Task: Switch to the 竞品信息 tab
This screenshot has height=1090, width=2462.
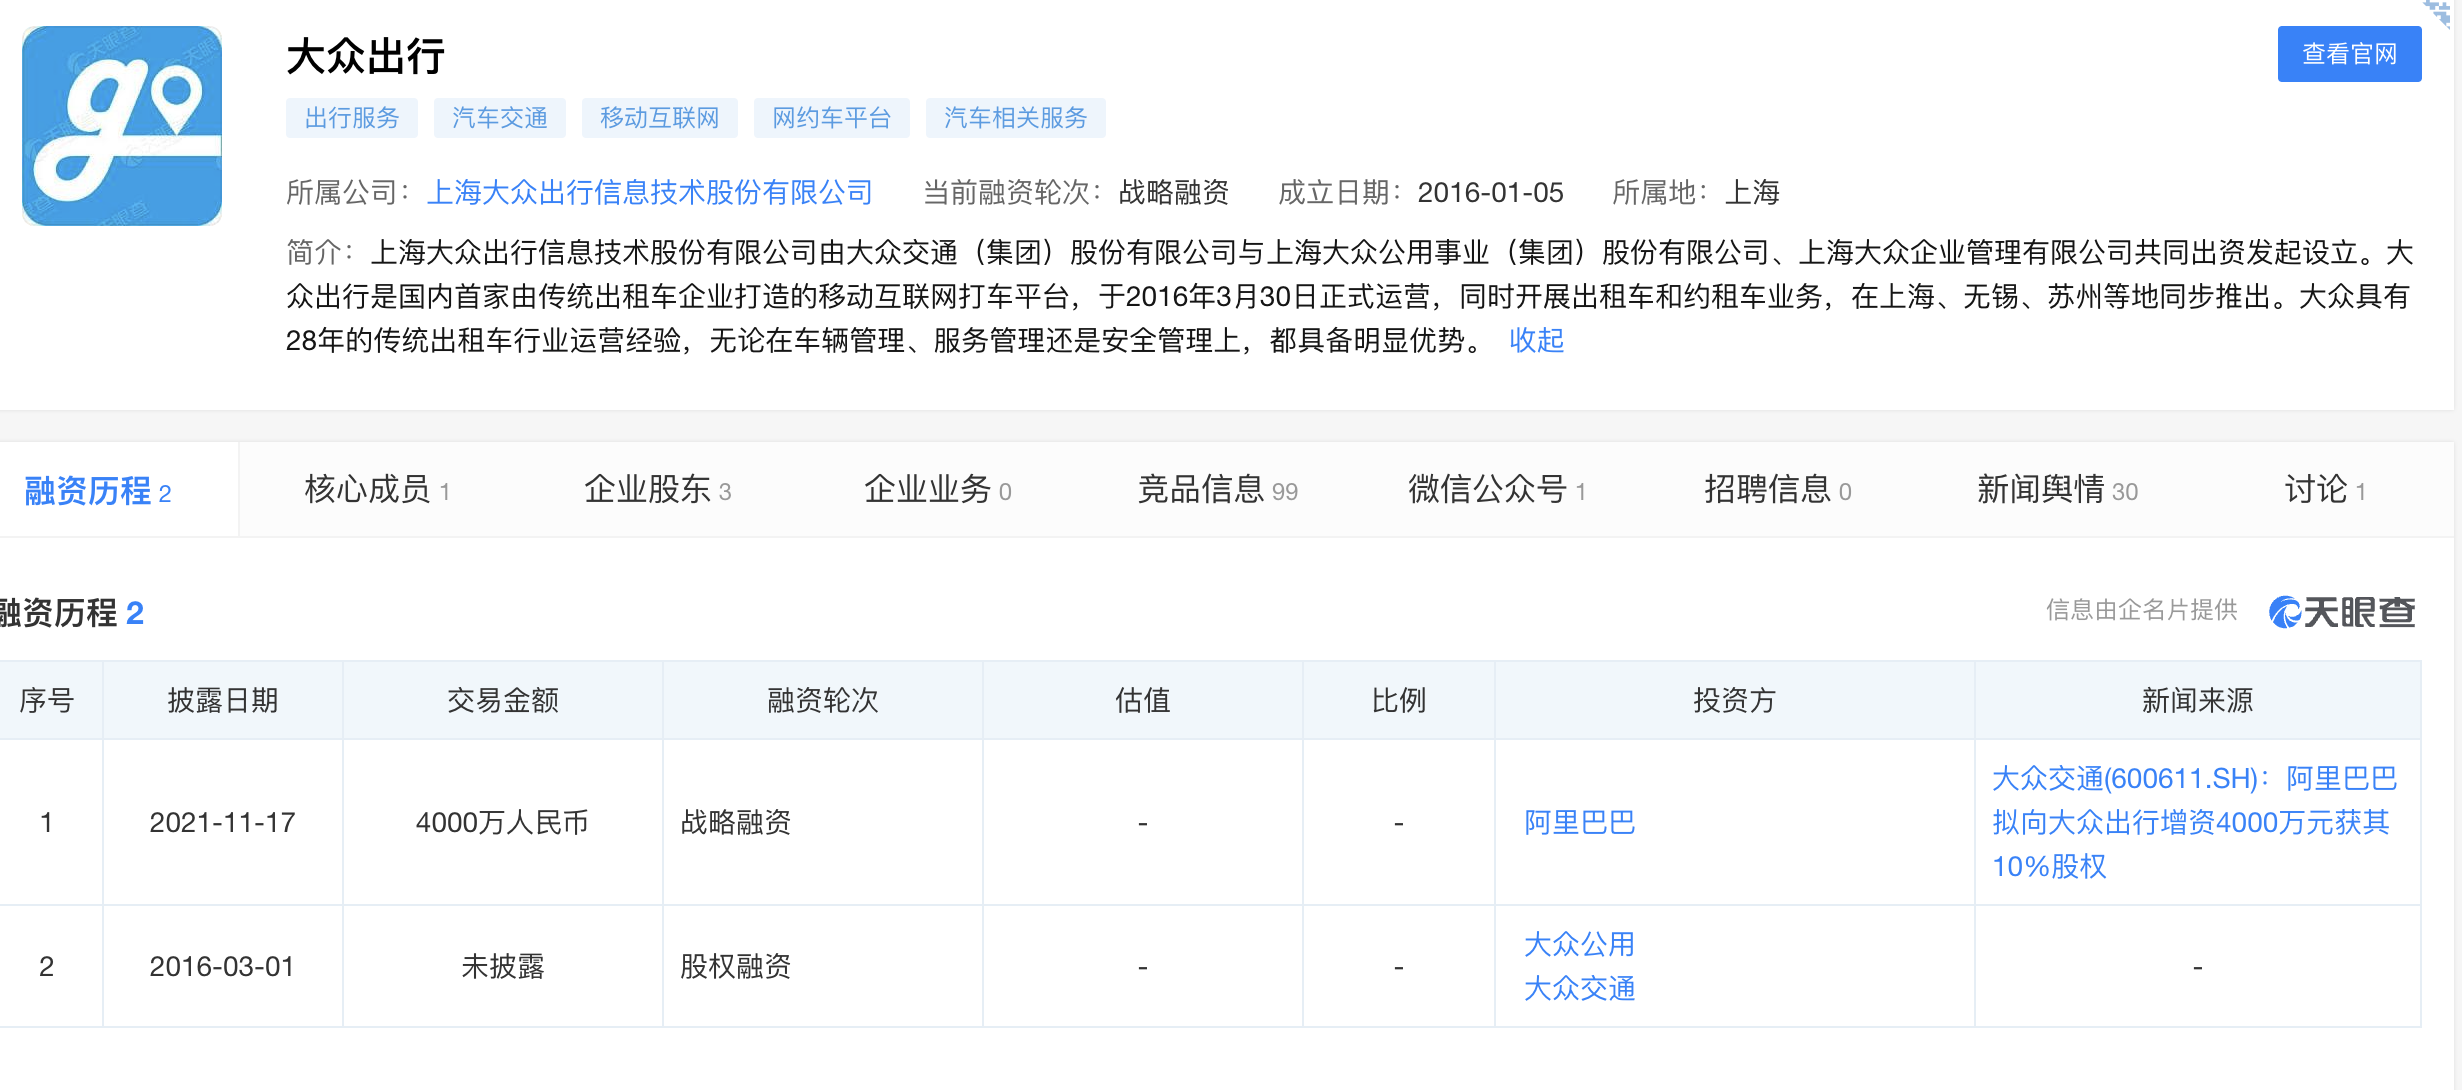Action: click(1218, 490)
